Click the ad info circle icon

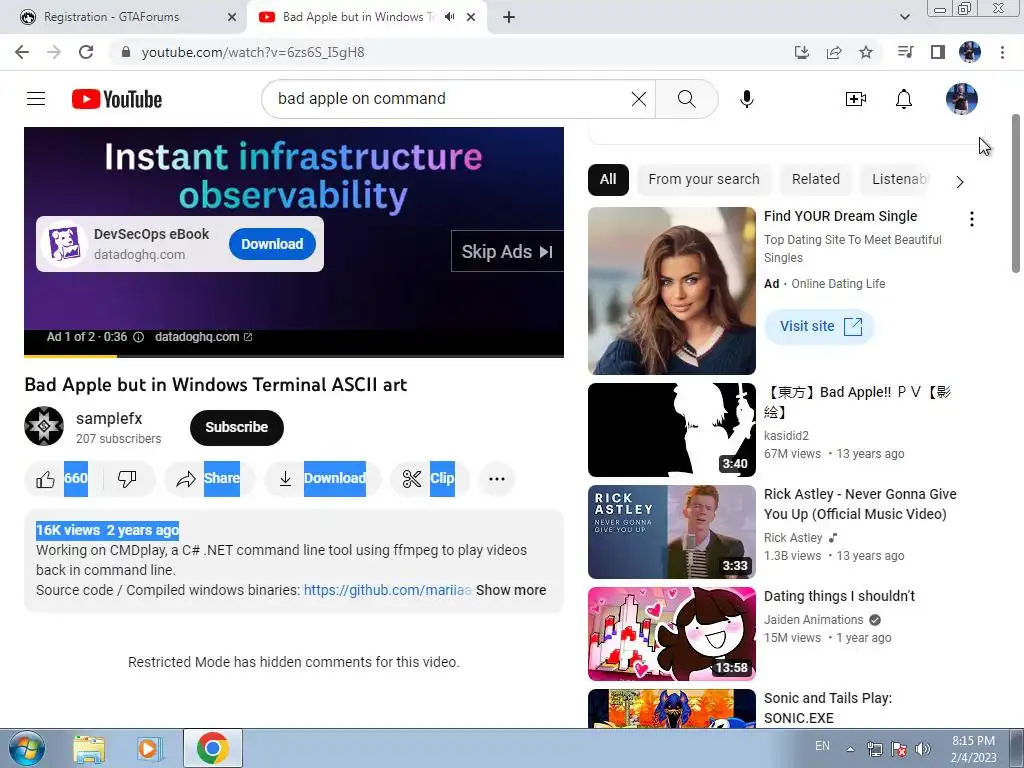138,337
